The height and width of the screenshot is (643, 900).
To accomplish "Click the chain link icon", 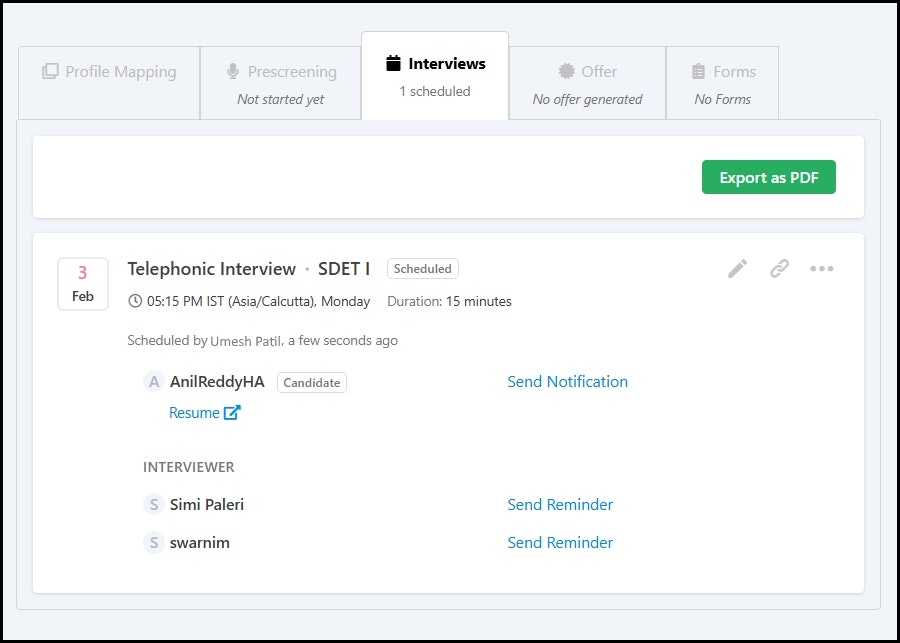I will point(779,269).
